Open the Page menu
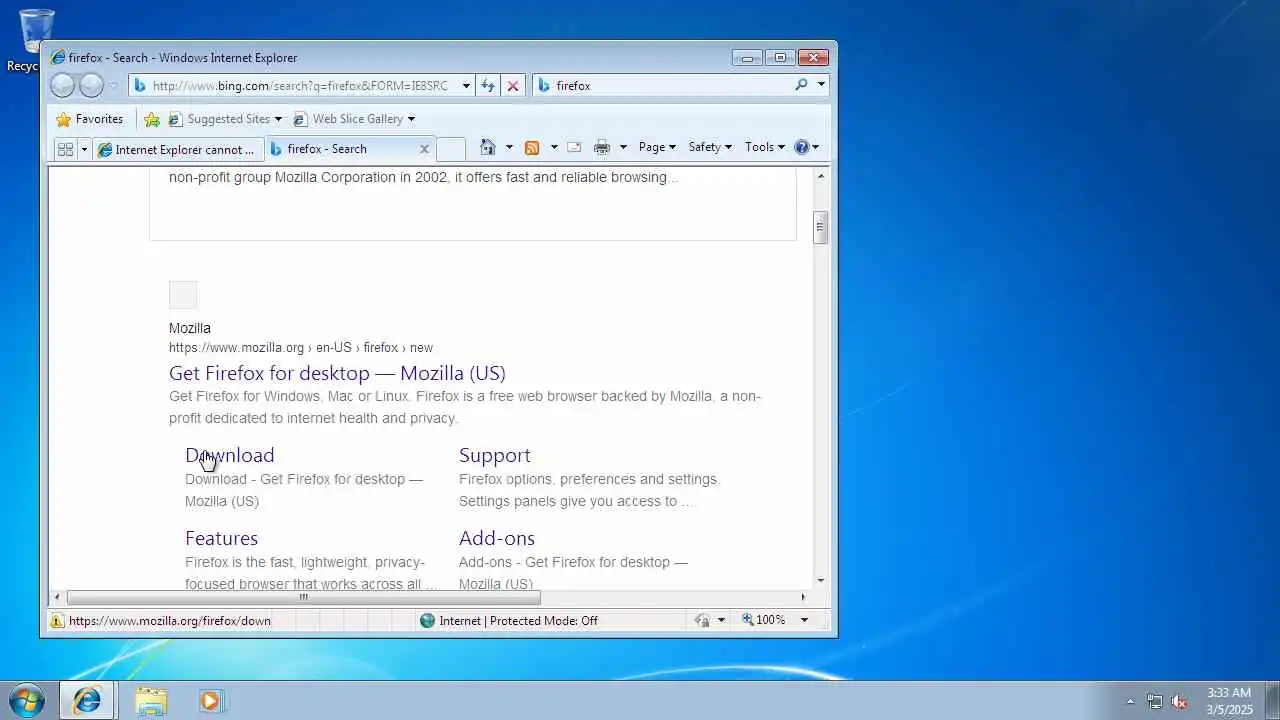 click(x=657, y=147)
